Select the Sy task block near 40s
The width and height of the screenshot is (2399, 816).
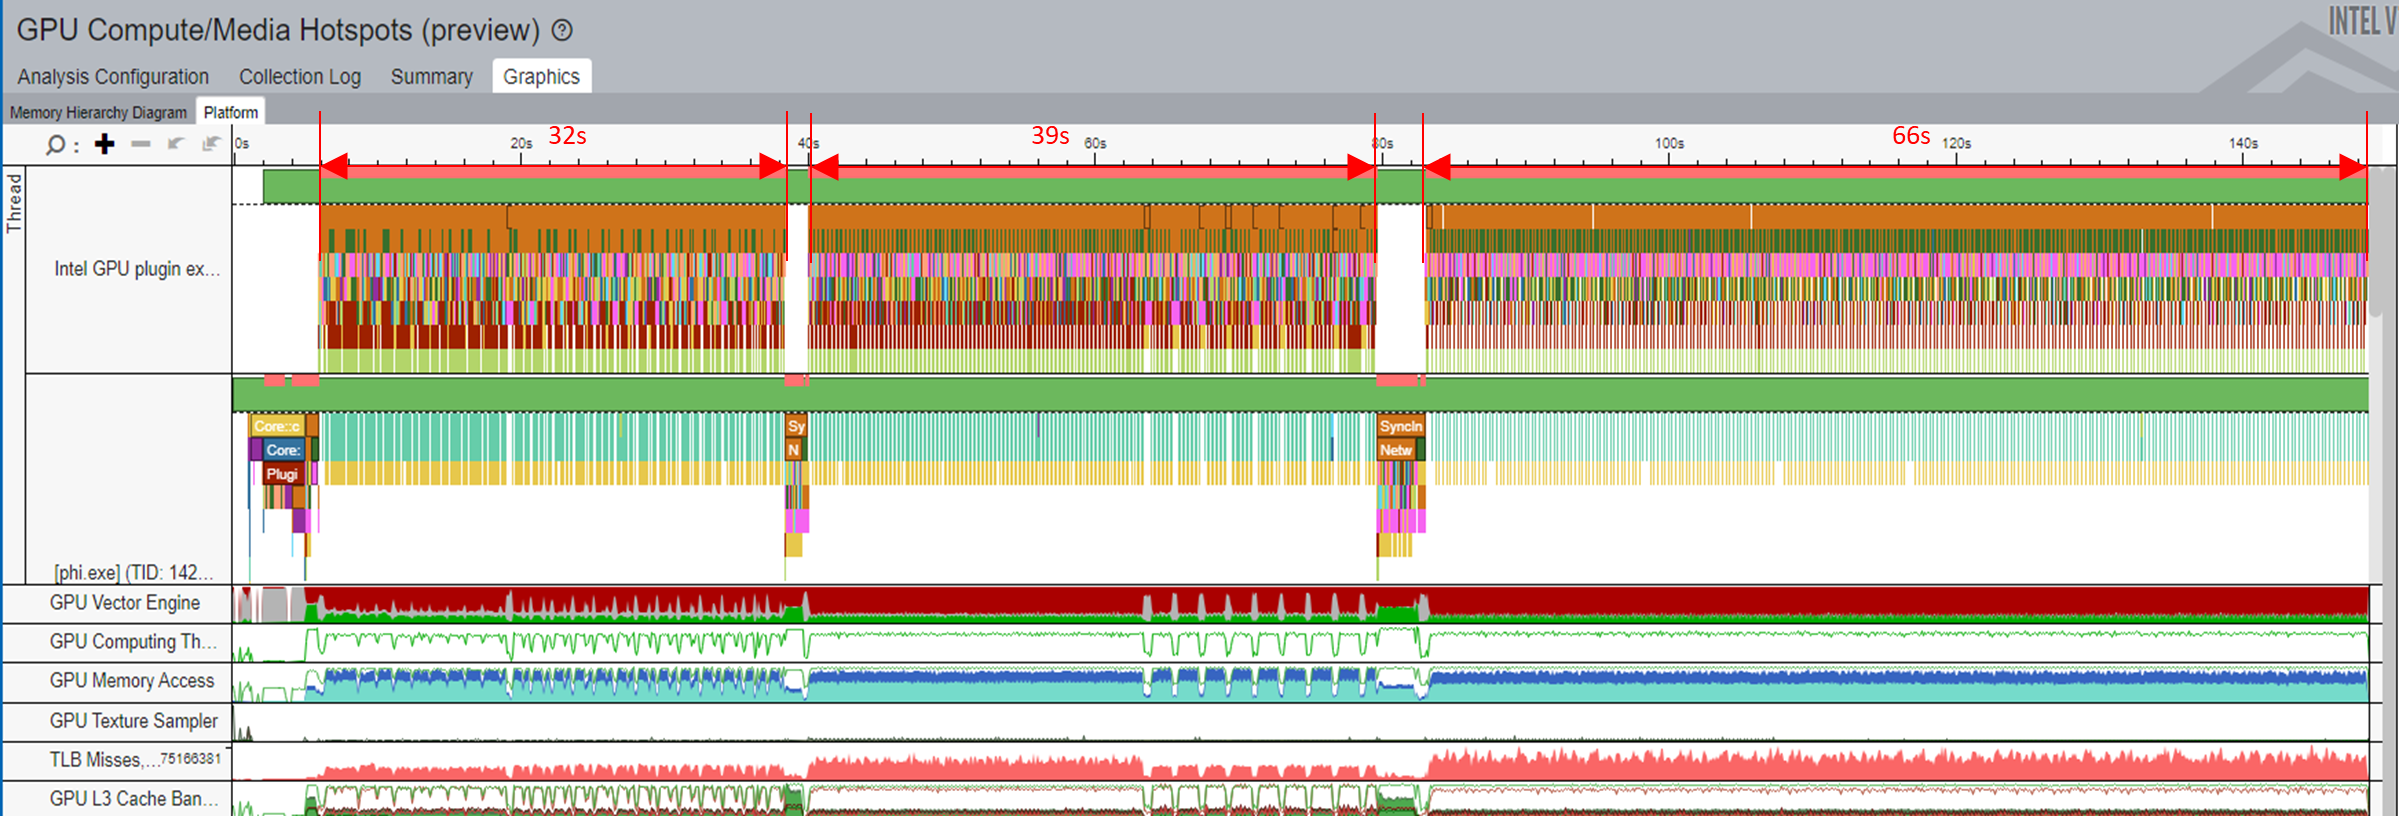796,426
